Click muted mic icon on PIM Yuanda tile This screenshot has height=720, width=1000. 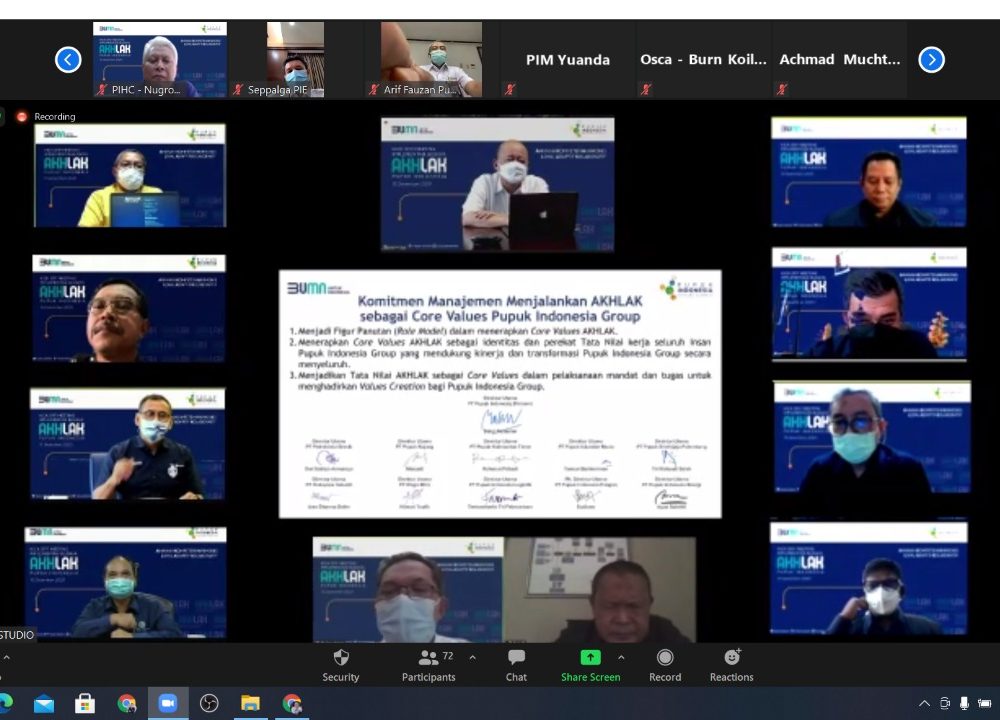click(x=510, y=89)
